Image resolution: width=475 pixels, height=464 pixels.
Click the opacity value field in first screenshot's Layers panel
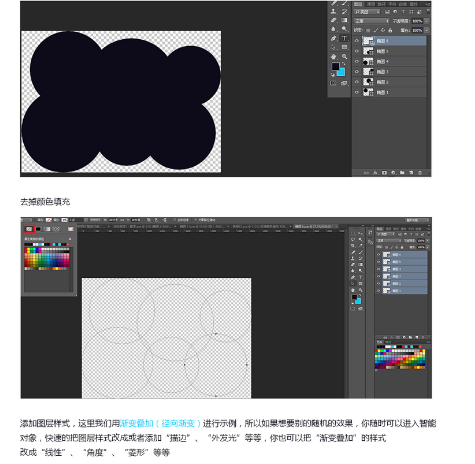click(417, 21)
